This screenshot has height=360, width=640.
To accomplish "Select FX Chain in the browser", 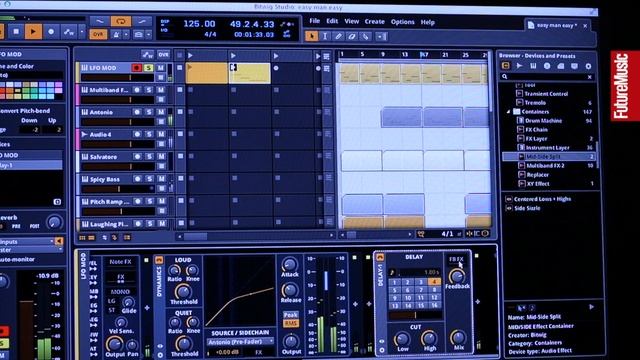I will [536, 130].
